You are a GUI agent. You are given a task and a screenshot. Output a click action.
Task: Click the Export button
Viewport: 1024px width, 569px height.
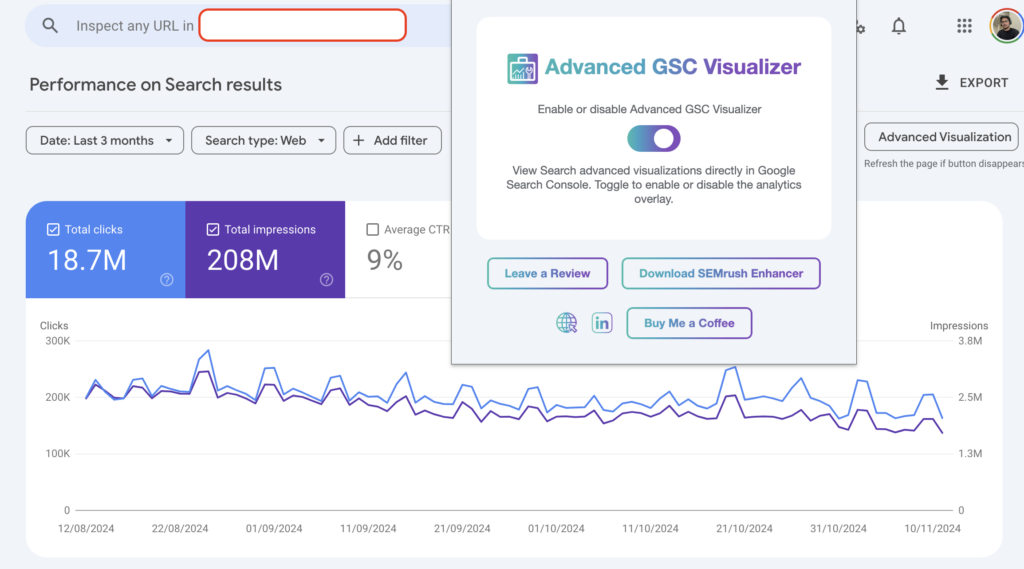click(971, 83)
